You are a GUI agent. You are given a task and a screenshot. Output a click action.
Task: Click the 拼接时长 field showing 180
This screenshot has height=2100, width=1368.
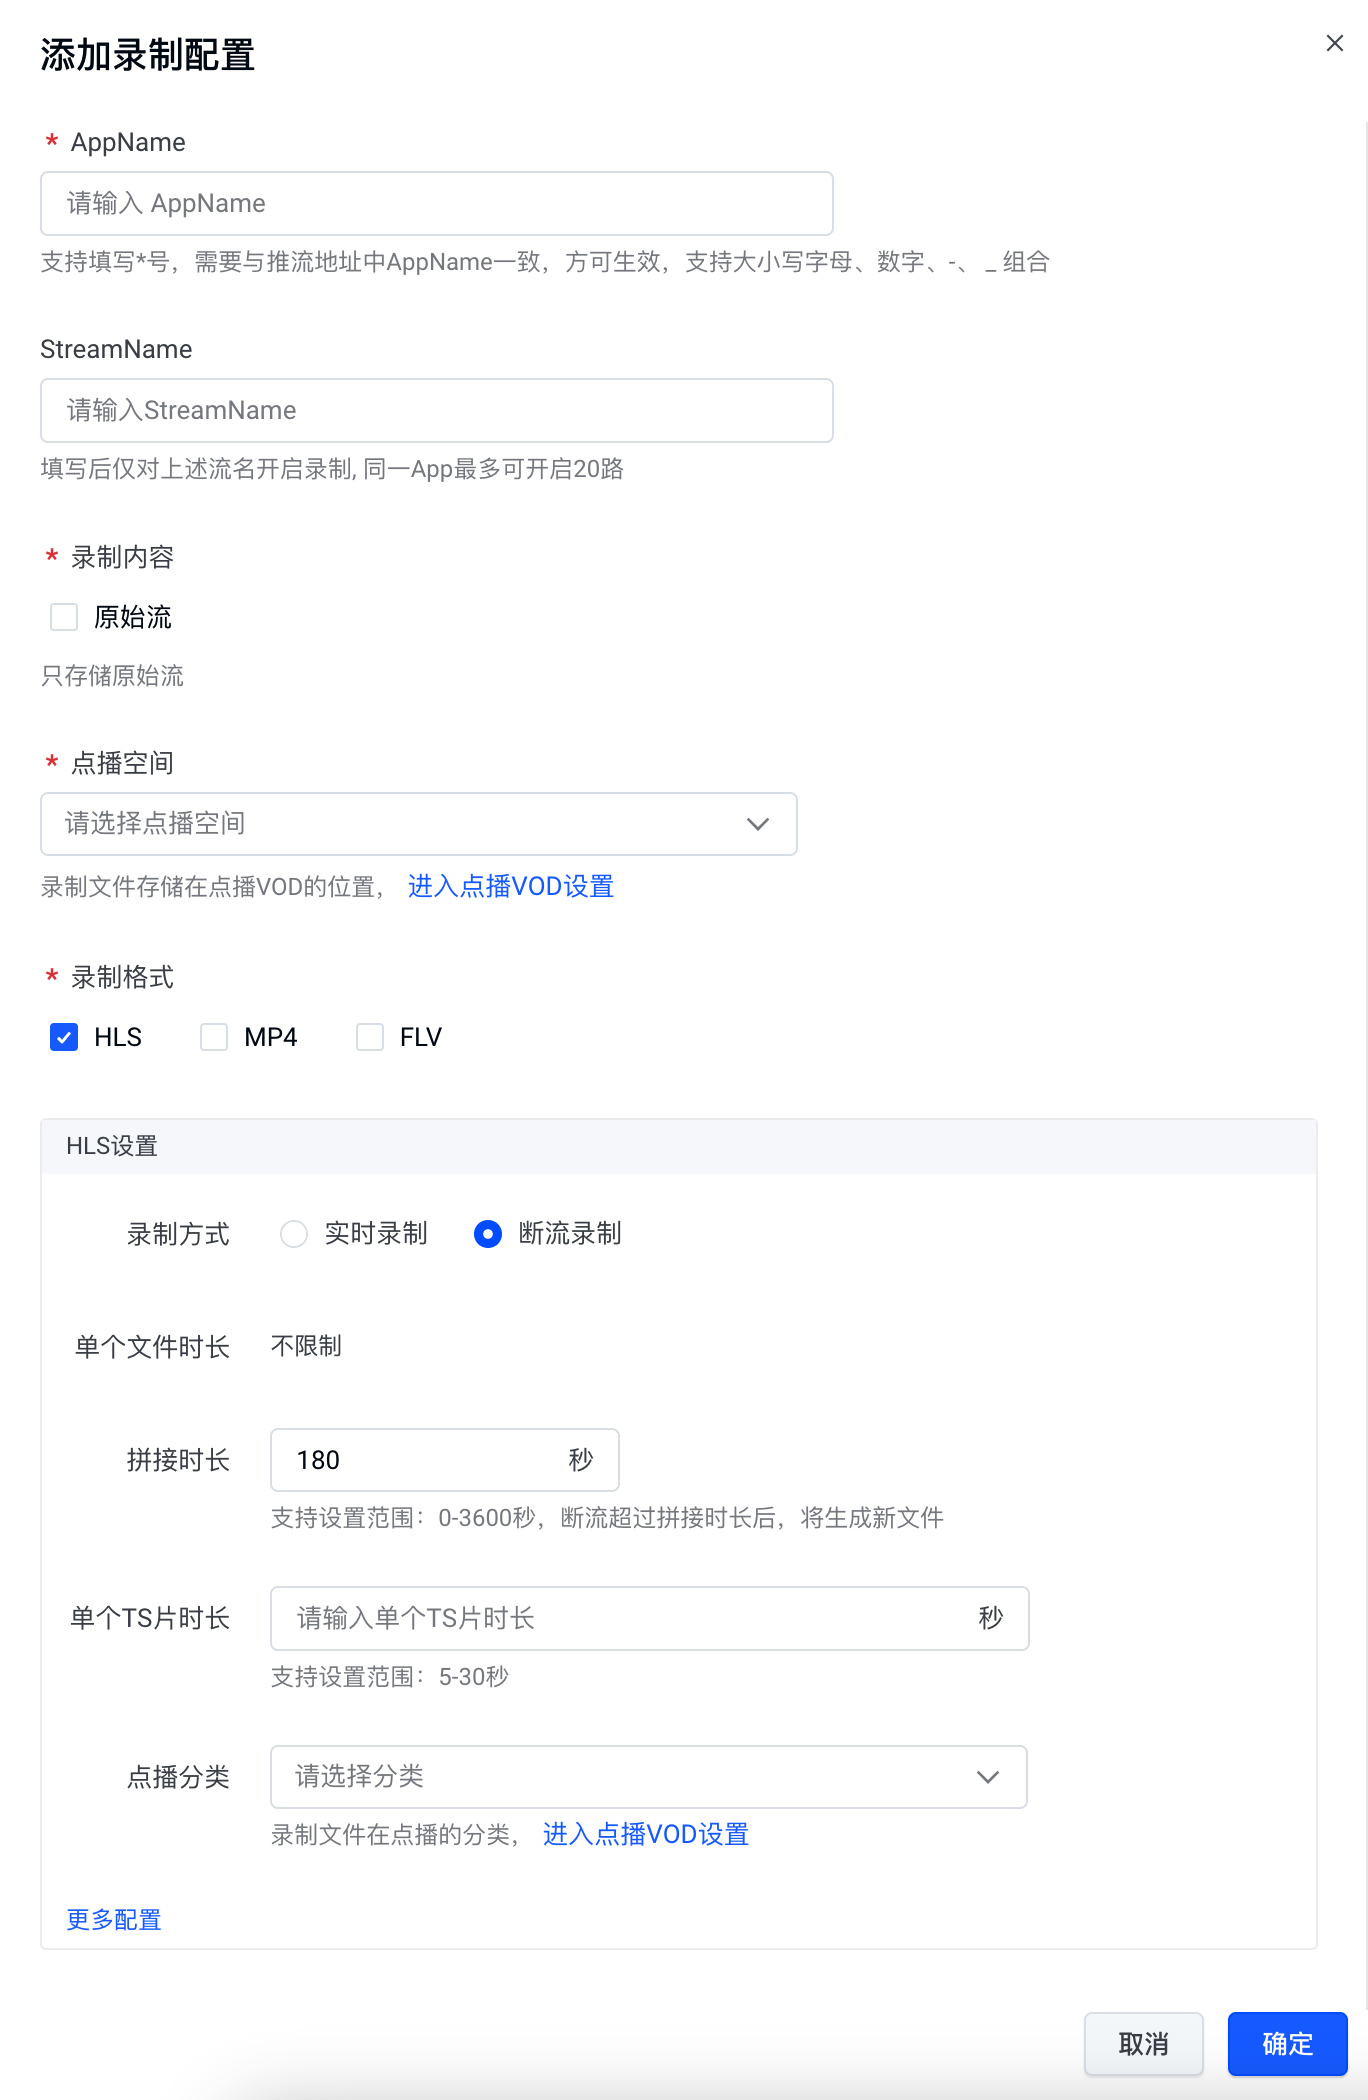pyautogui.click(x=420, y=1460)
